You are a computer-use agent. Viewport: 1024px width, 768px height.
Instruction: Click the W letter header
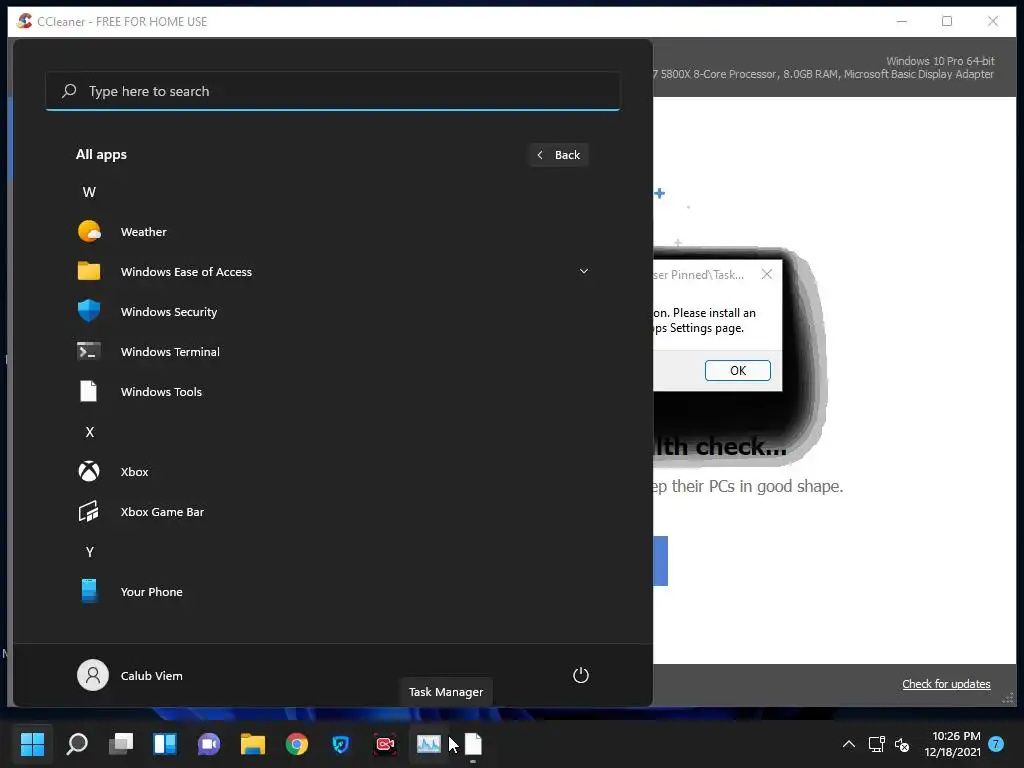[89, 192]
